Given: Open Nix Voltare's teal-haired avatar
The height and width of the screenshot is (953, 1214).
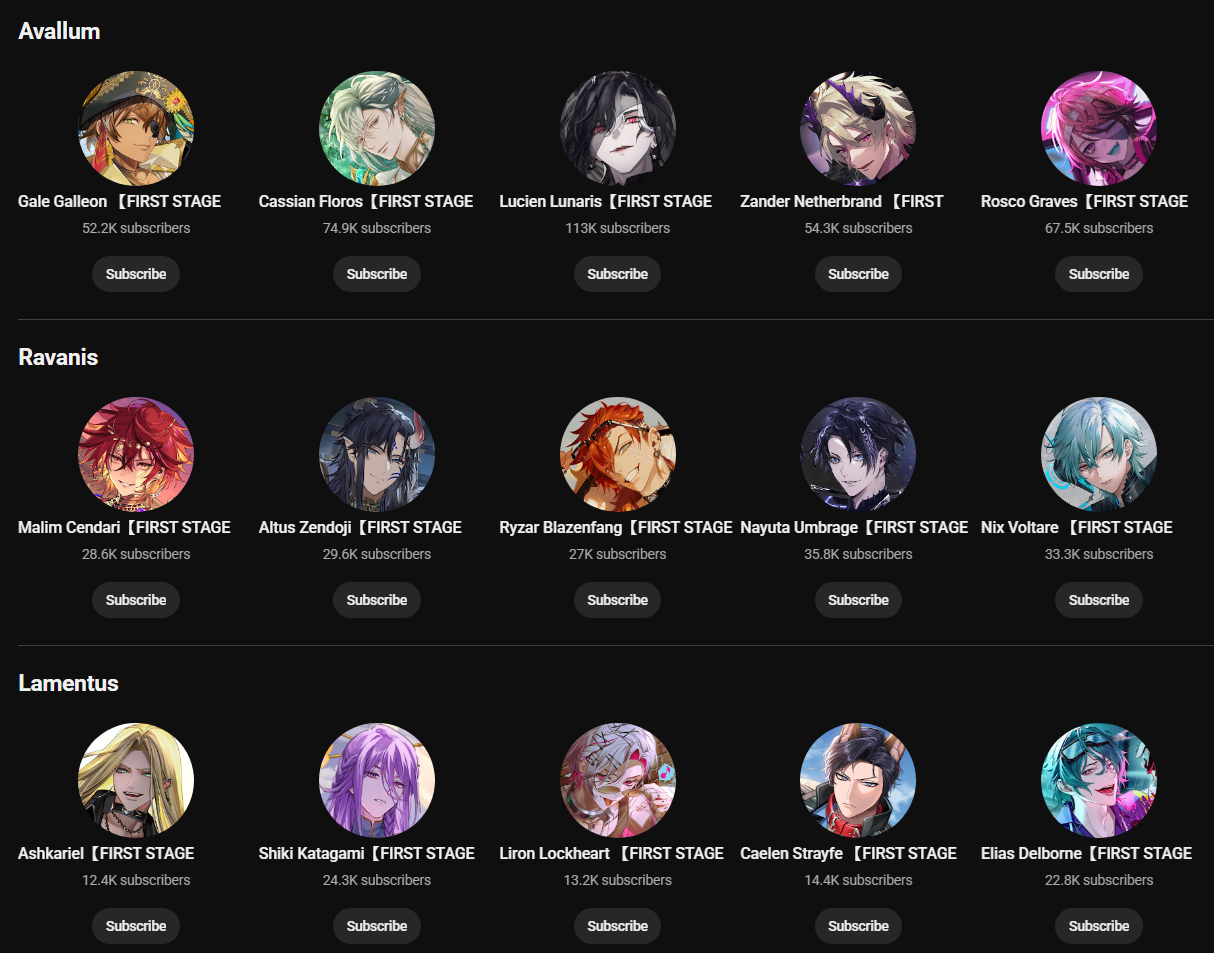Looking at the screenshot, I should click(x=1099, y=454).
